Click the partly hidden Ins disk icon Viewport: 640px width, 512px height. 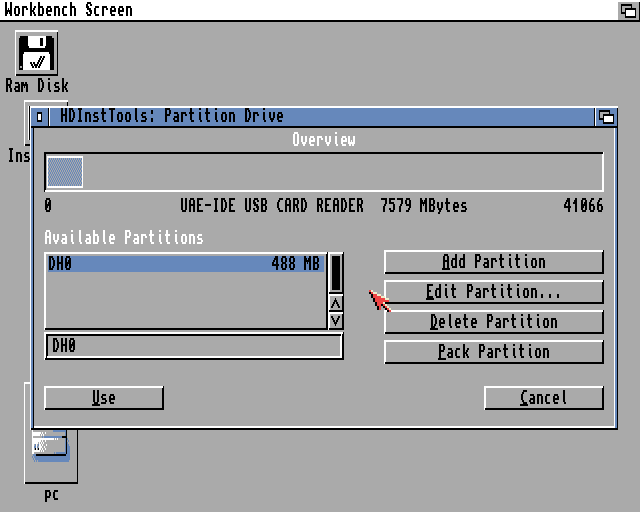18,155
